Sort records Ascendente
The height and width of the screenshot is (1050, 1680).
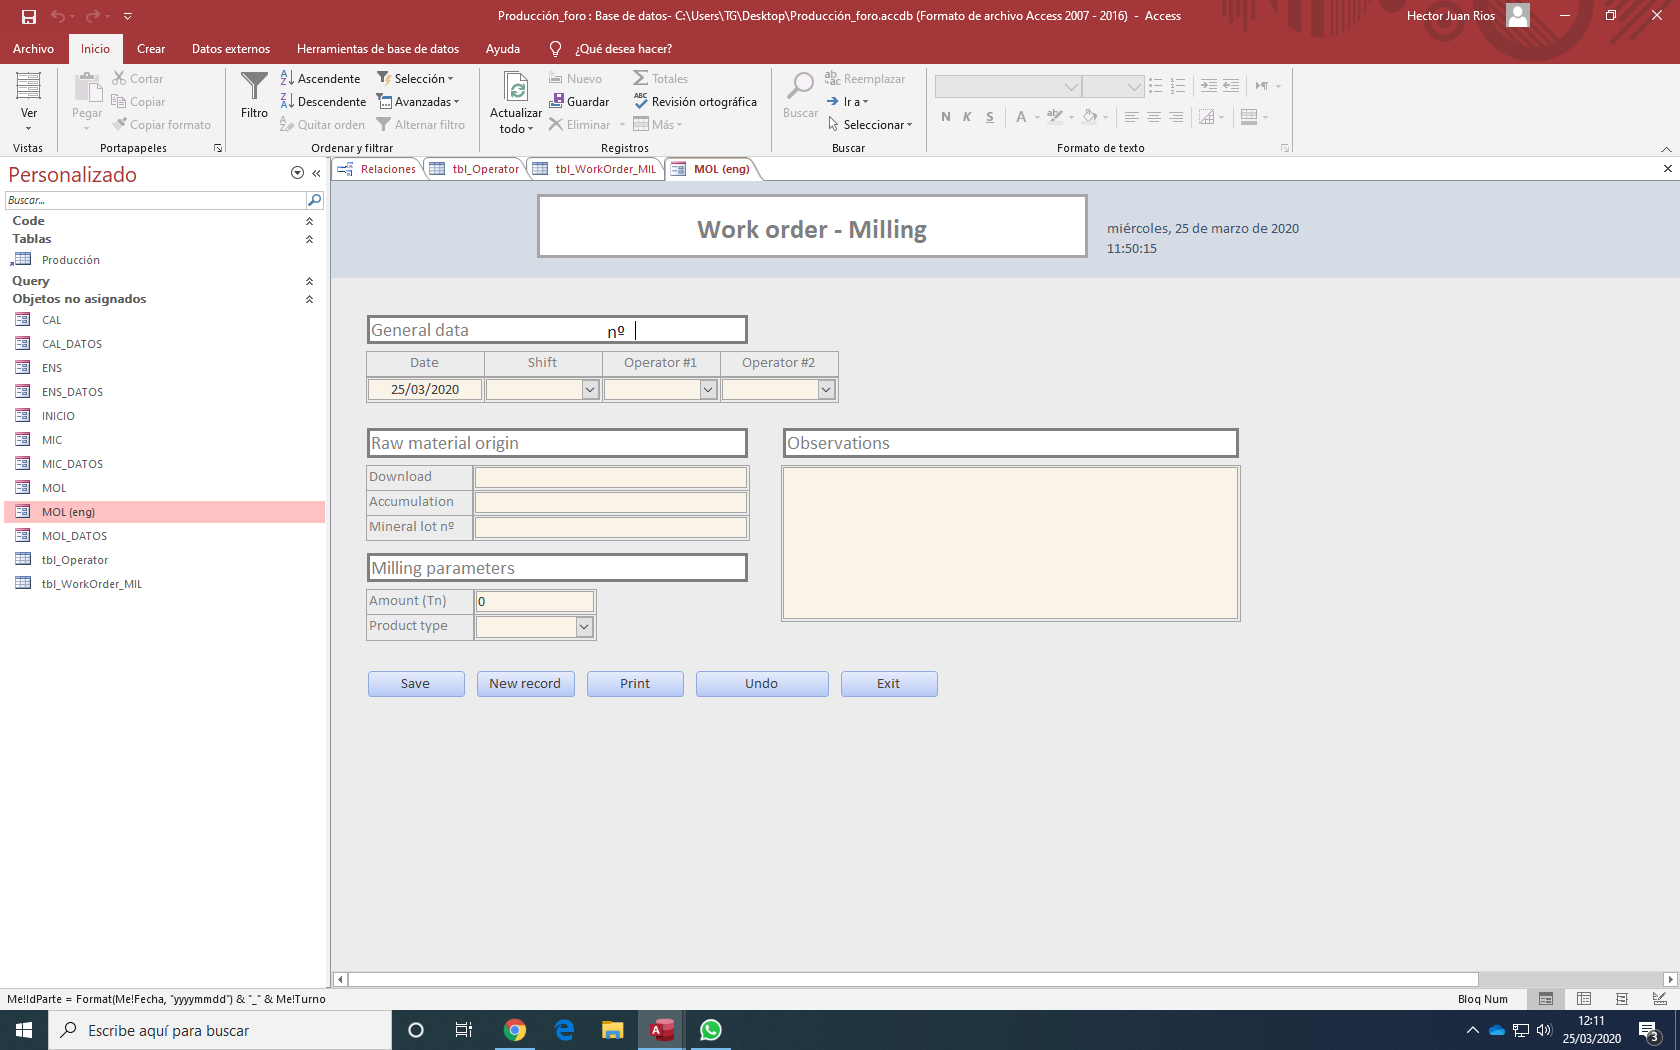(320, 78)
